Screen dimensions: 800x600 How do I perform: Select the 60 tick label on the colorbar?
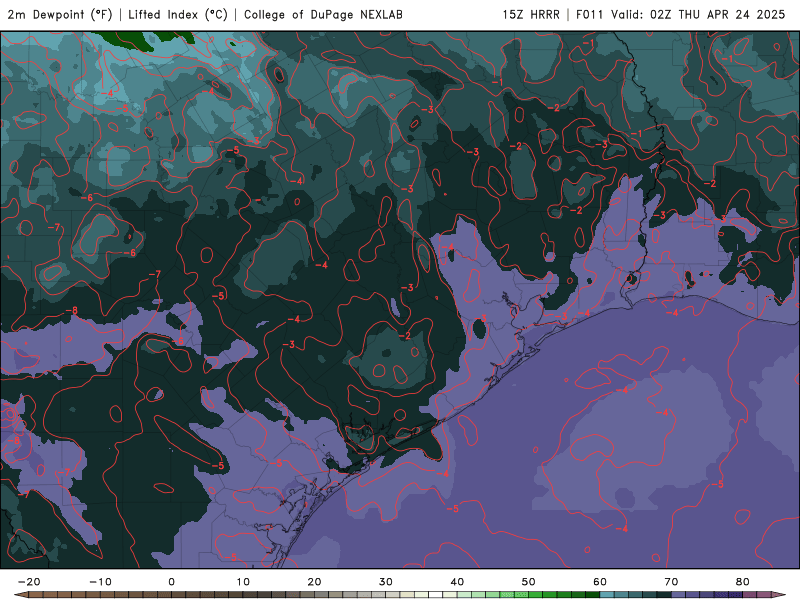click(600, 582)
